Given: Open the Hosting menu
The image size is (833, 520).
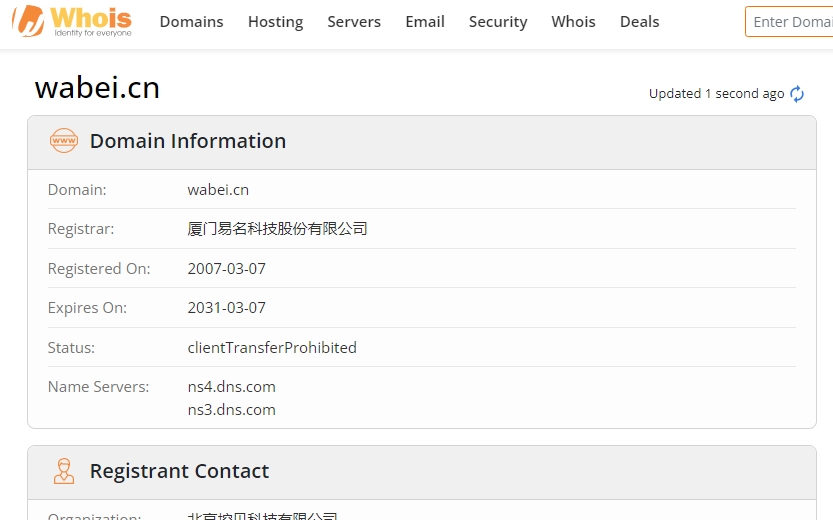Looking at the screenshot, I should (275, 22).
